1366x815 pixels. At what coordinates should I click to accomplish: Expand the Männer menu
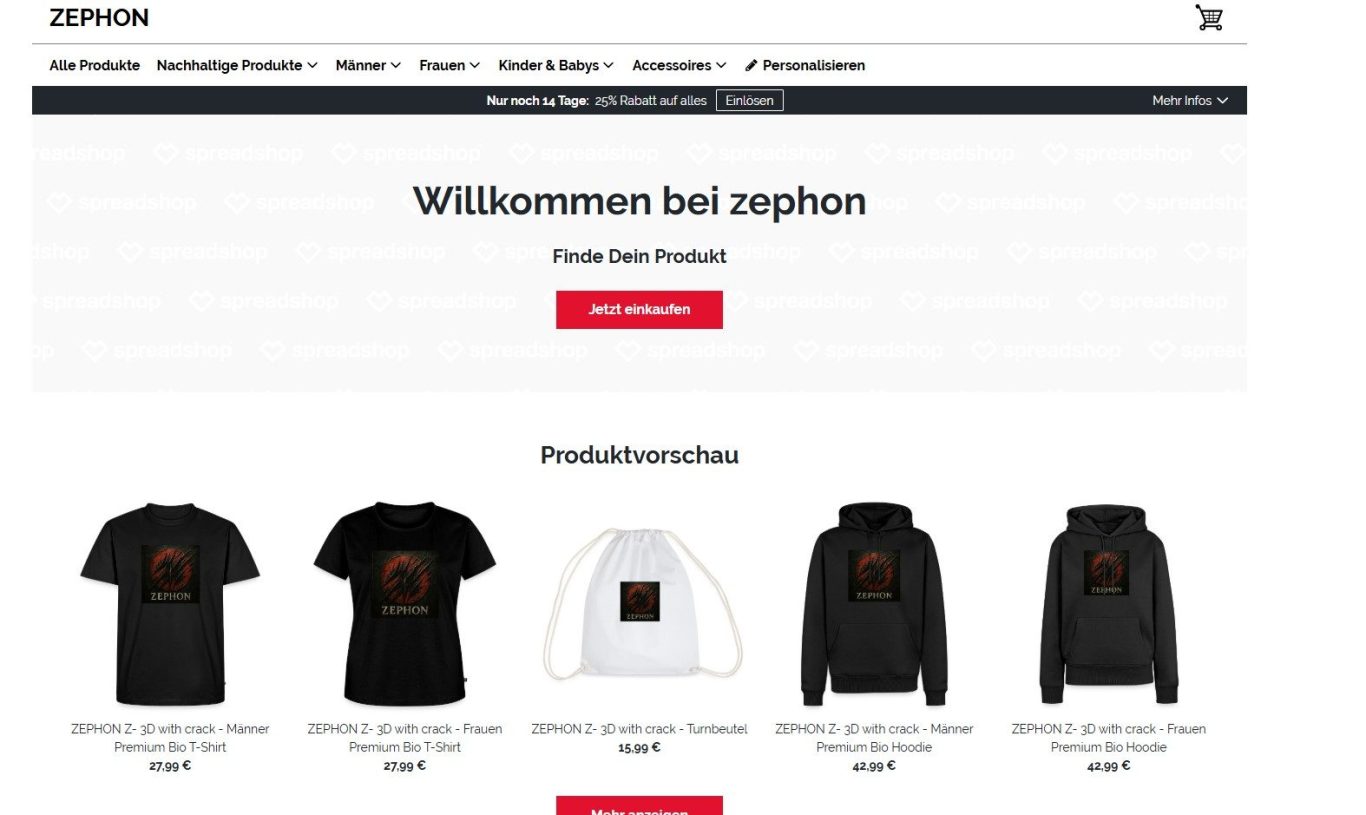point(368,65)
